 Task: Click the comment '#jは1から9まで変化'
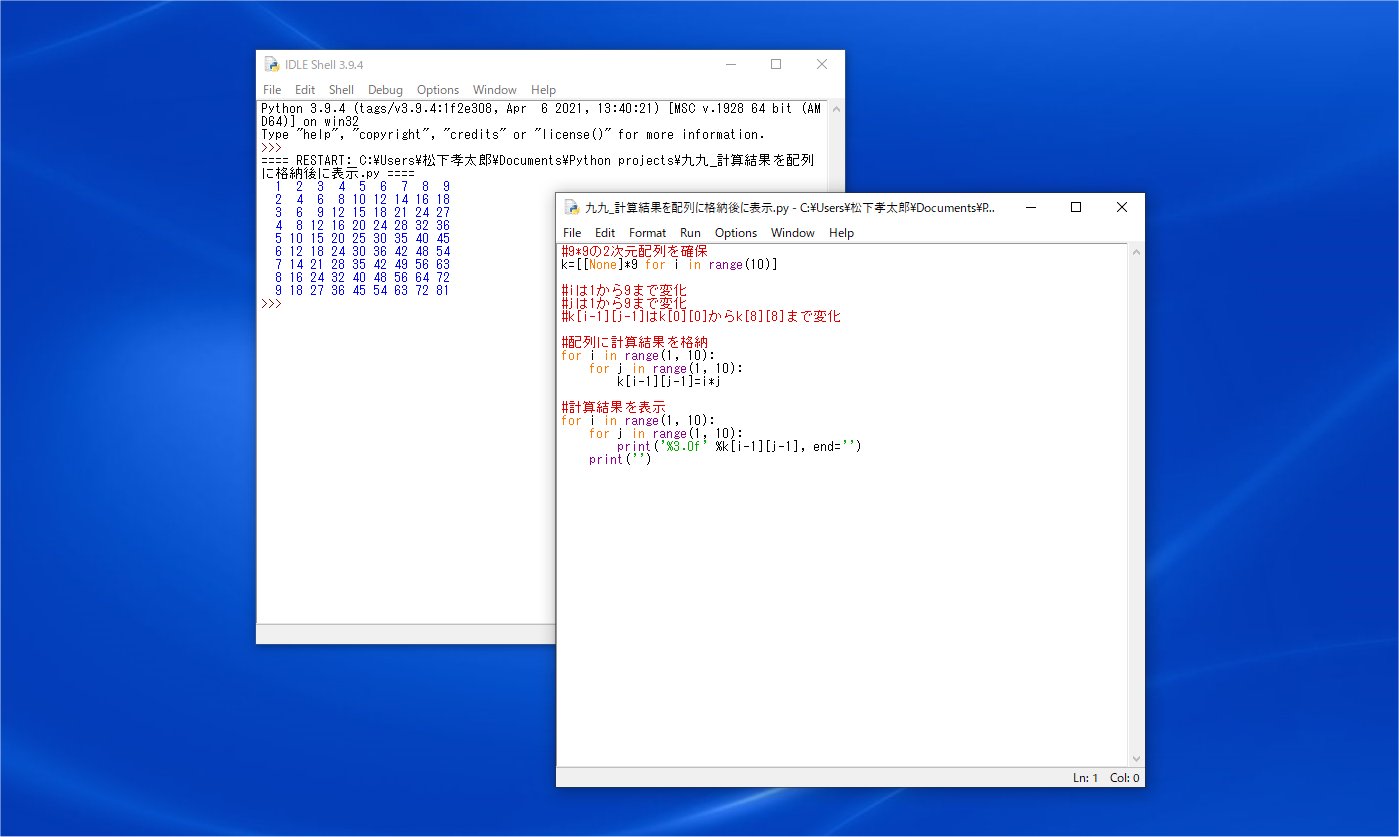pos(624,304)
